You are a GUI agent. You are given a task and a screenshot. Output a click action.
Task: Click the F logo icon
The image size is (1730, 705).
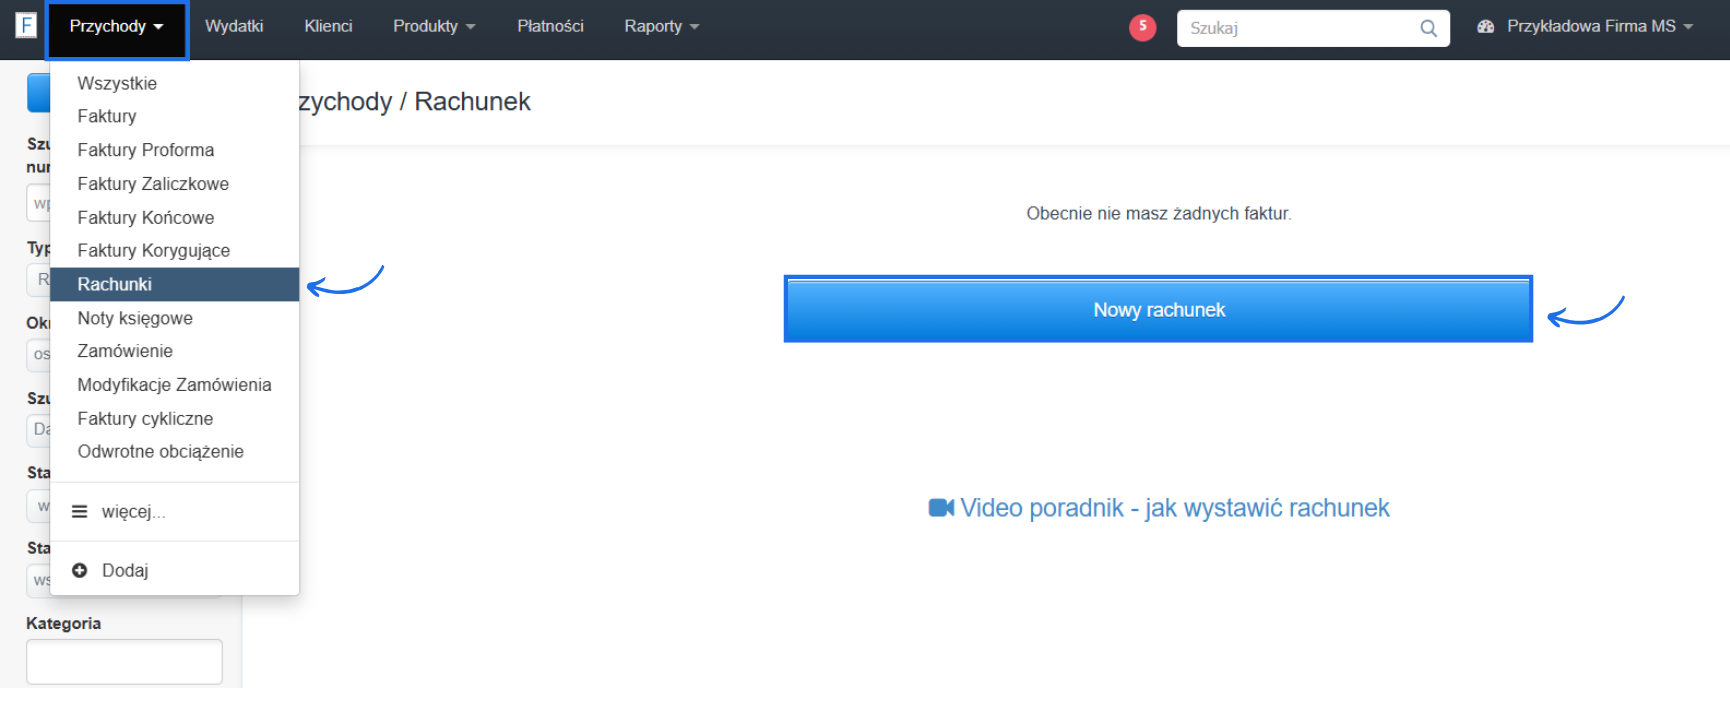26,25
